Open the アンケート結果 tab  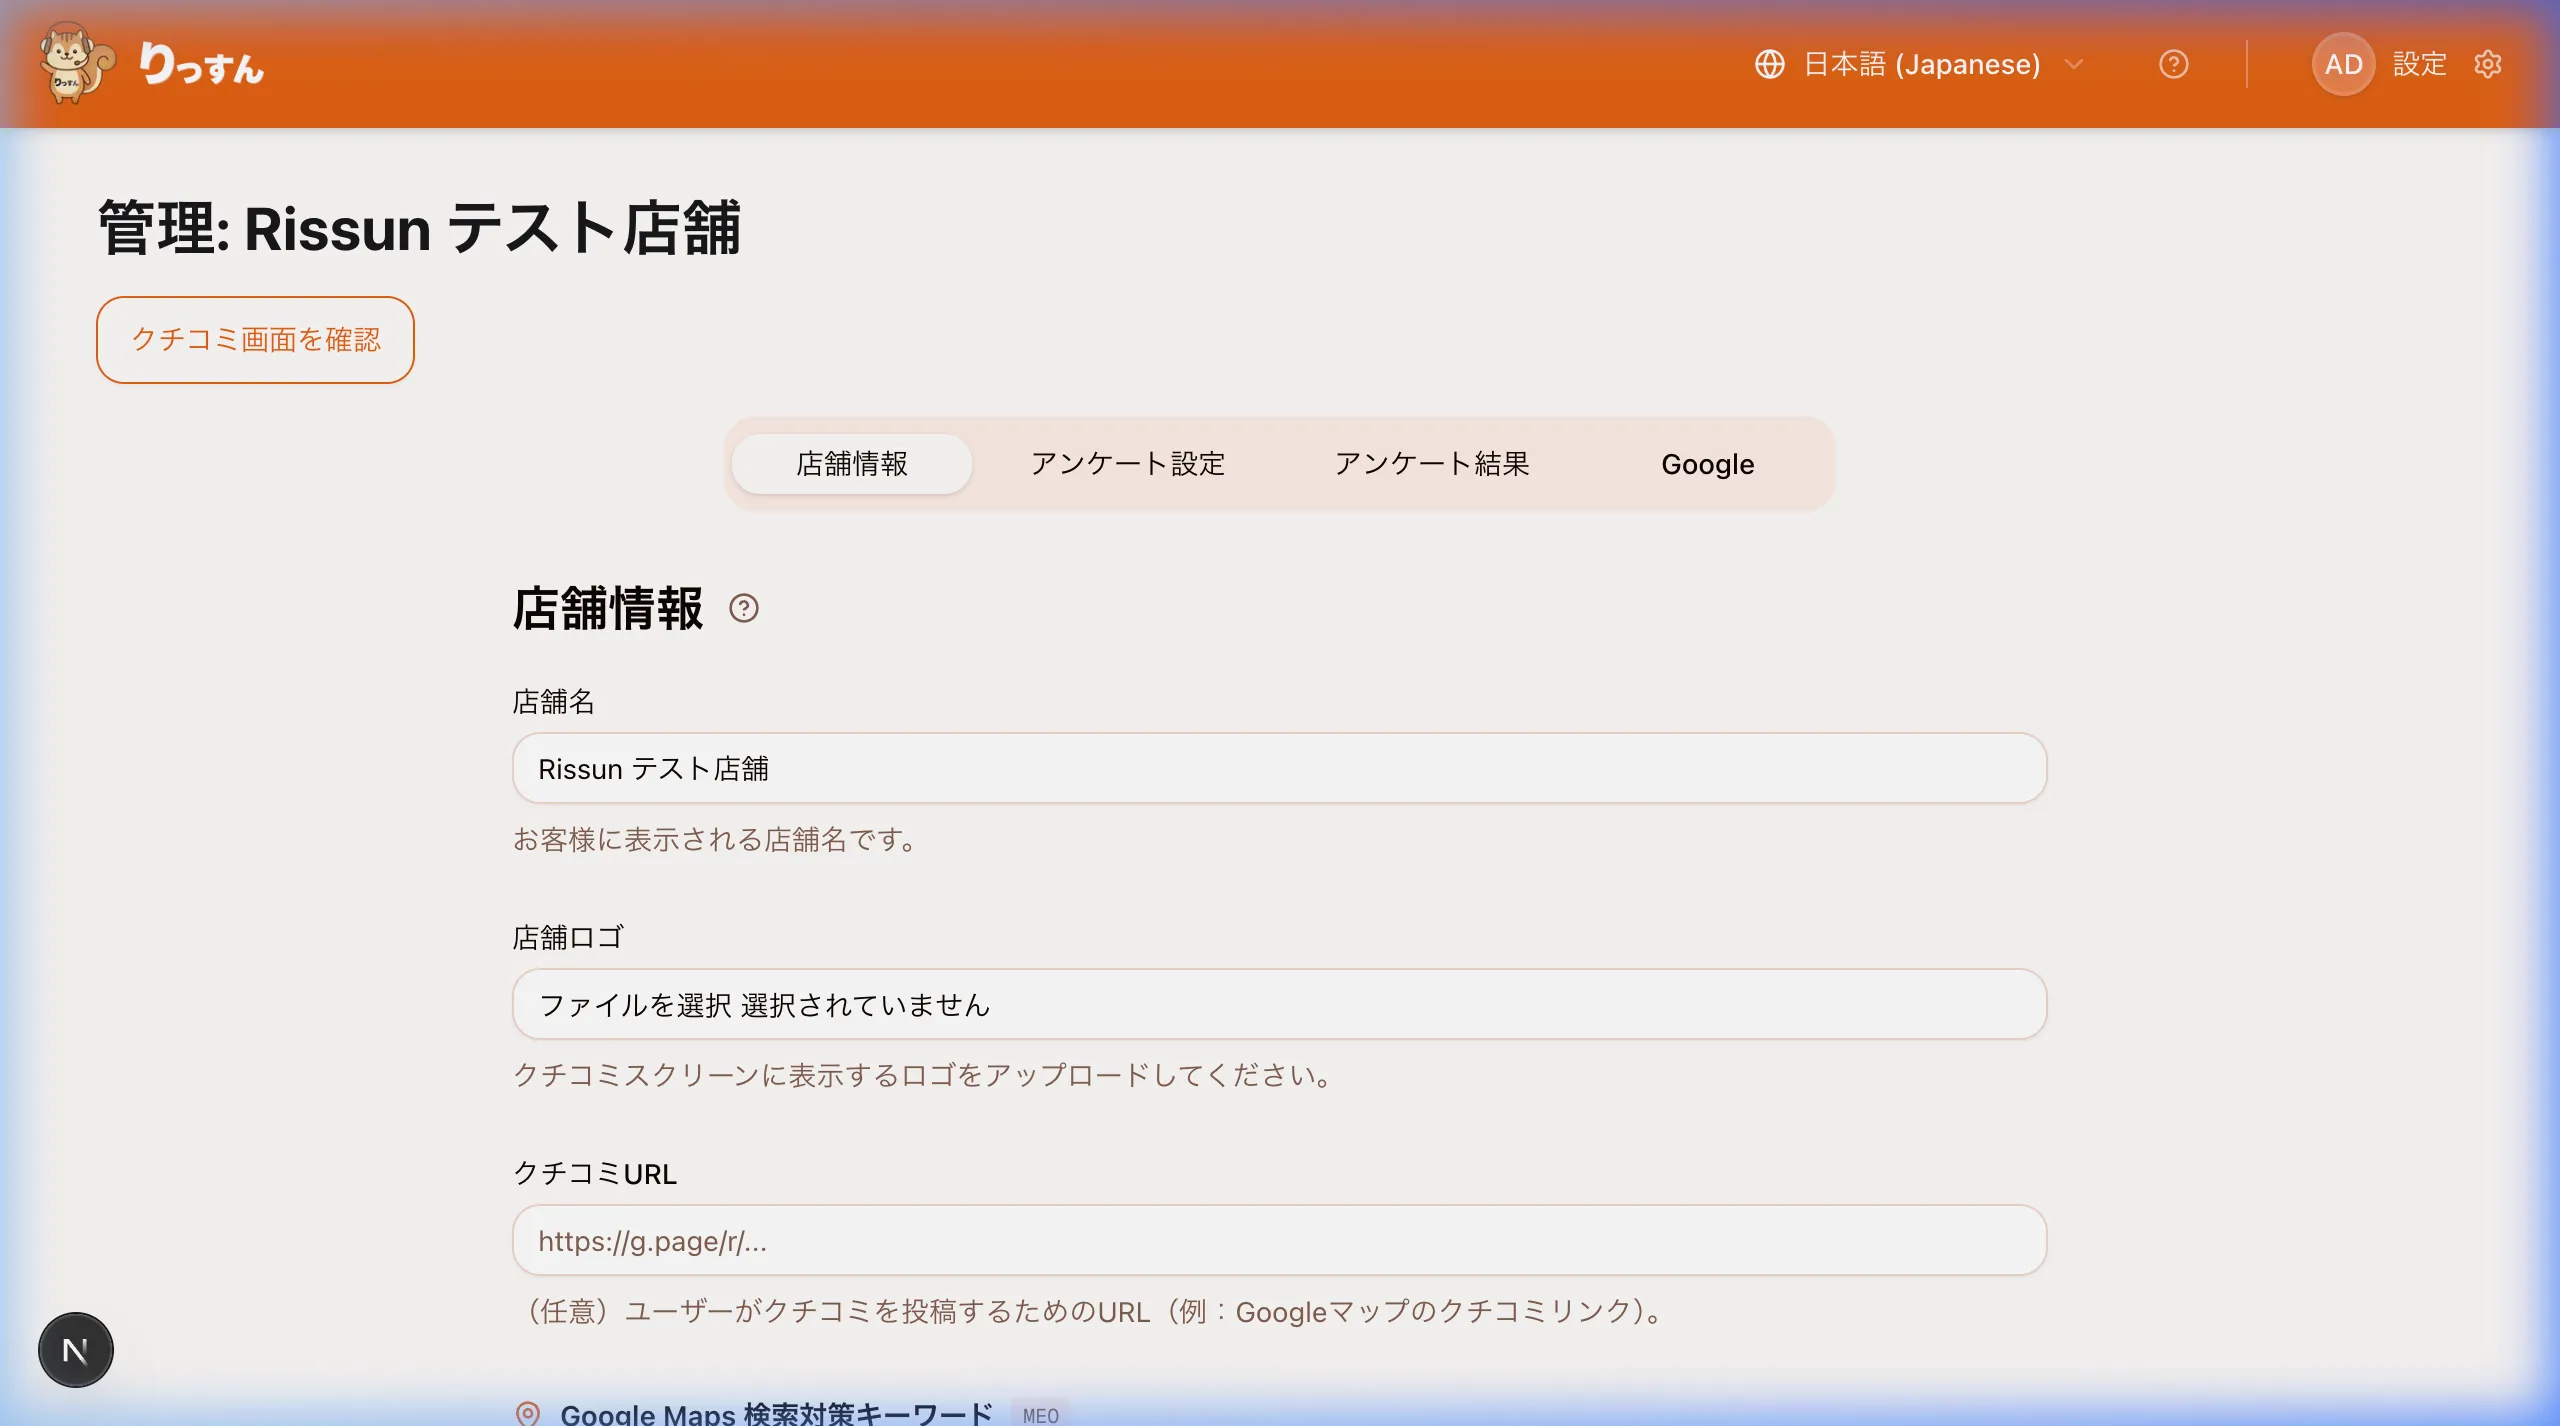click(1431, 464)
